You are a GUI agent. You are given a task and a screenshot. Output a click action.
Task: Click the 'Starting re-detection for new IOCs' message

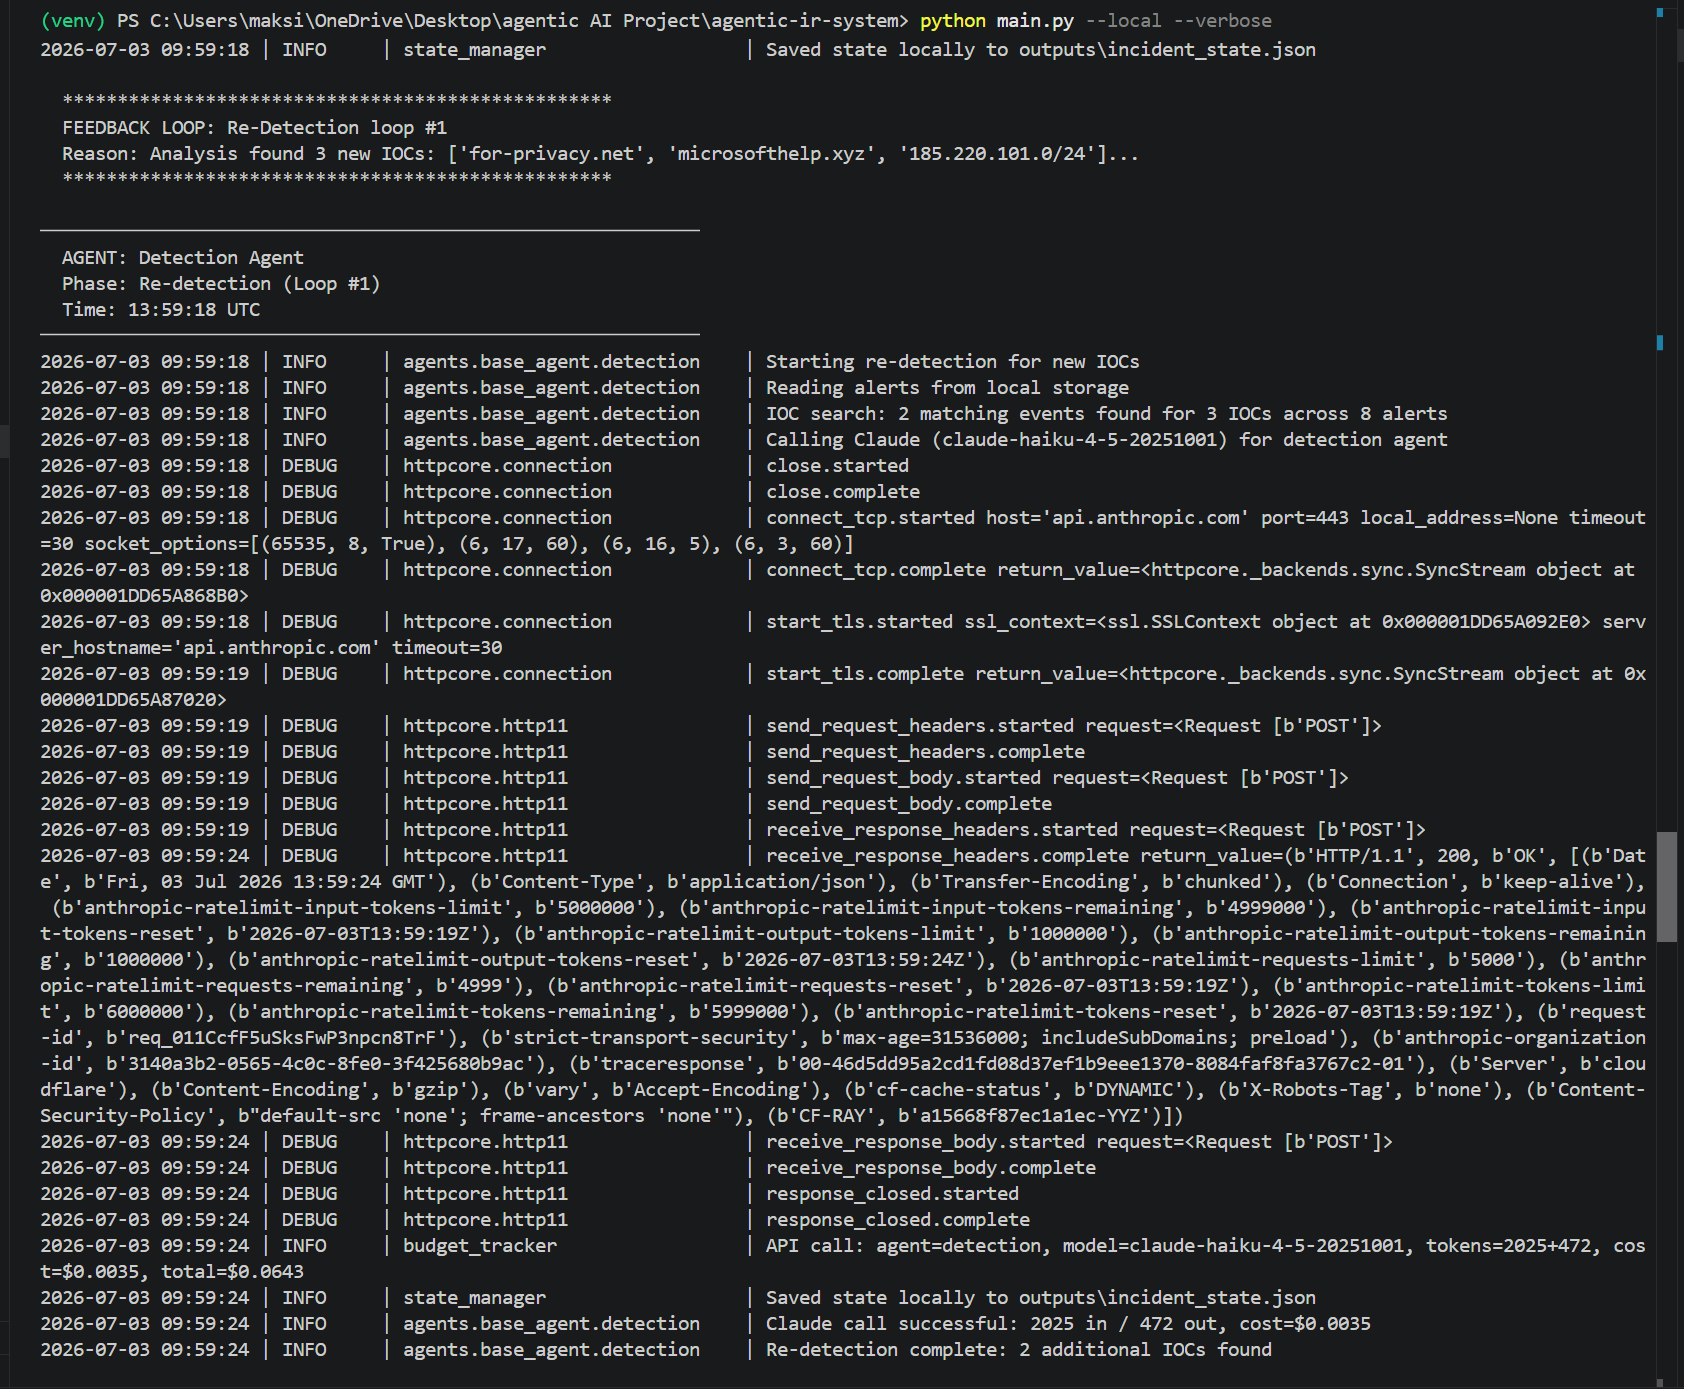953,362
